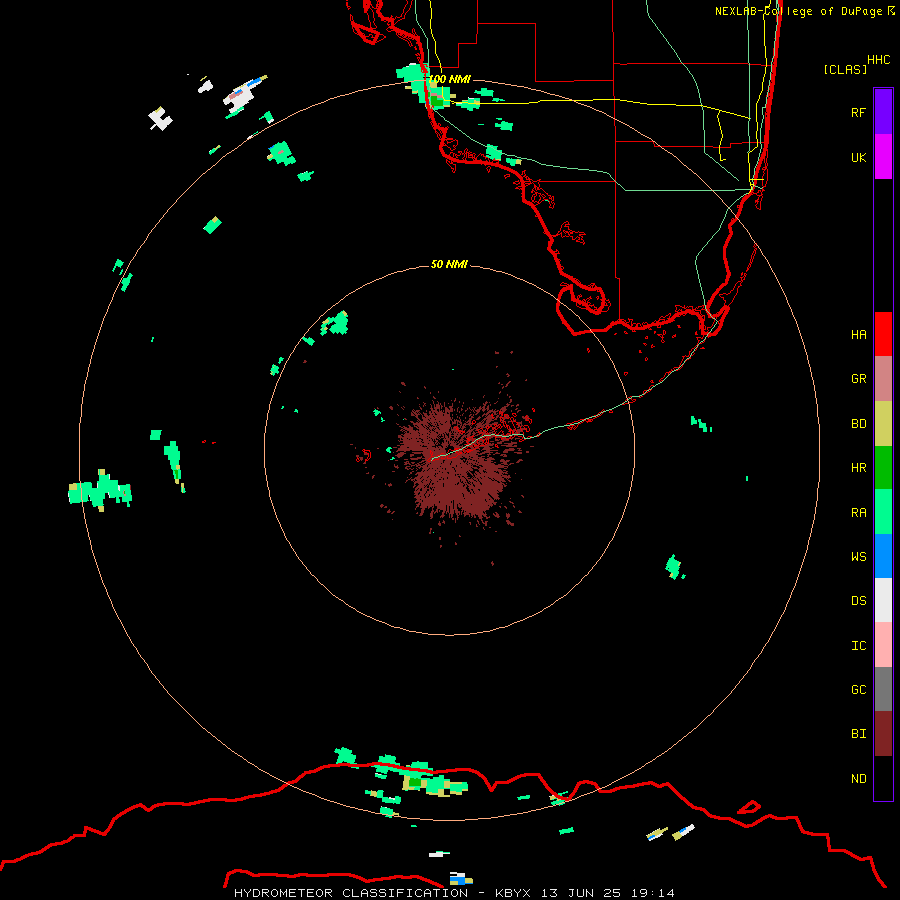Click the BI legend label

pyautogui.click(x=858, y=734)
